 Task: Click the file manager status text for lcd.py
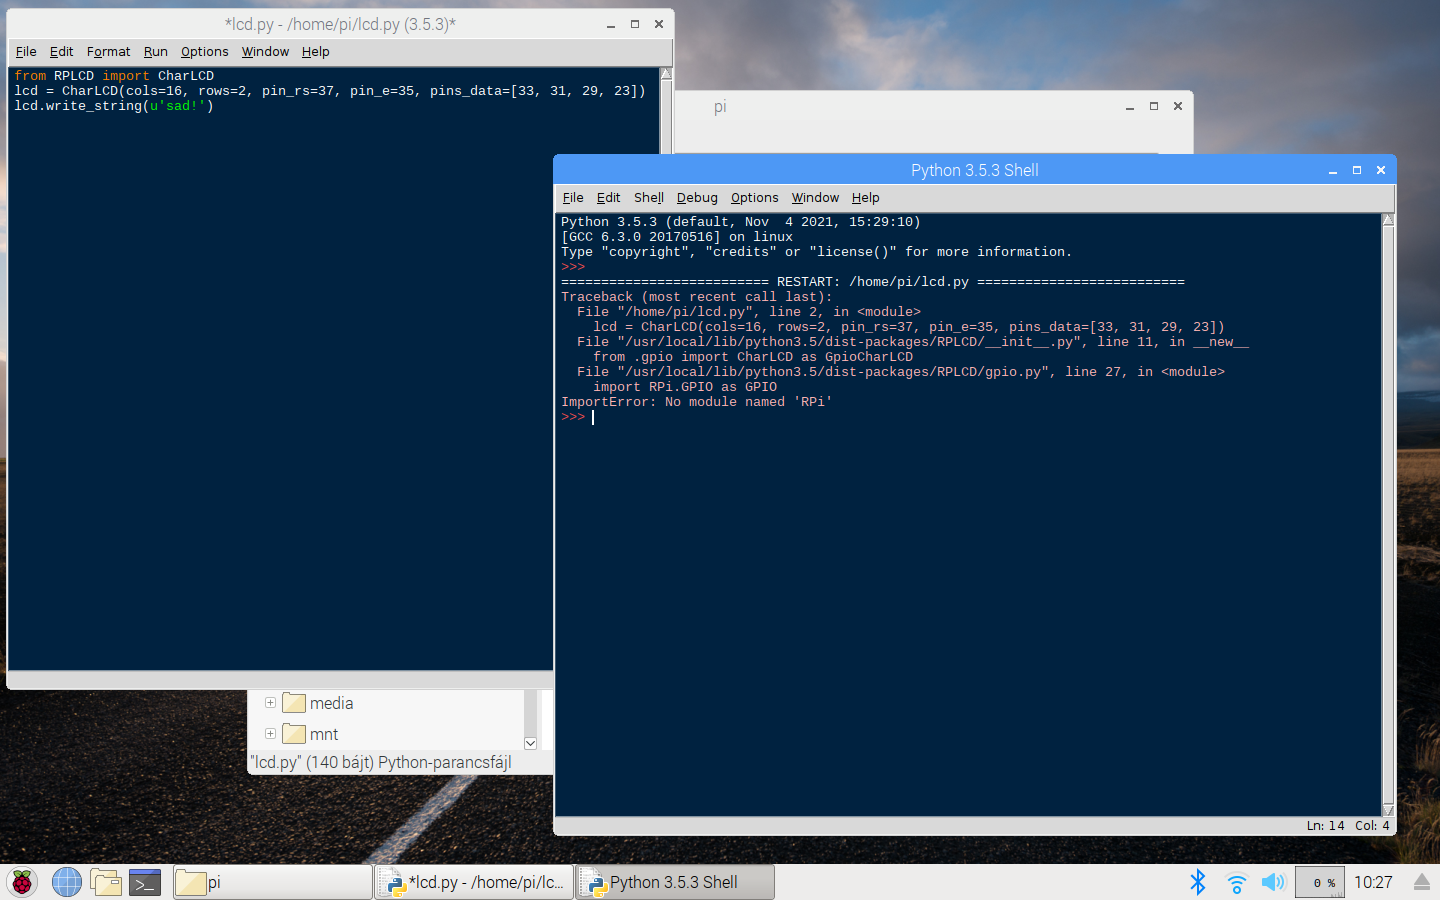[380, 762]
